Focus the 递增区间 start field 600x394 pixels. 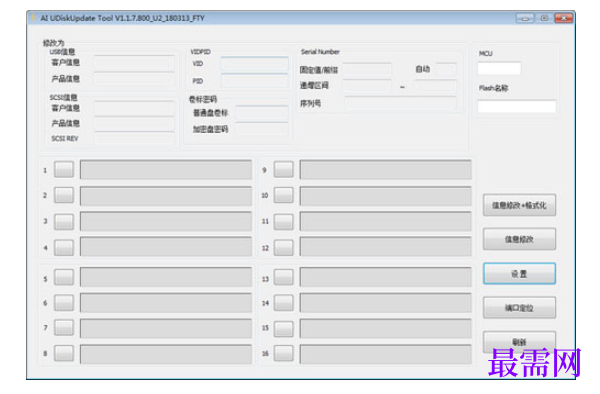click(x=367, y=86)
